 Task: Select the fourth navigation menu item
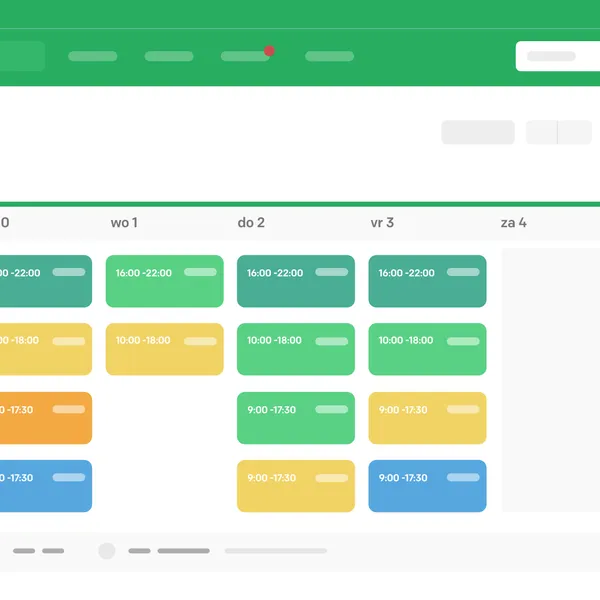point(329,57)
